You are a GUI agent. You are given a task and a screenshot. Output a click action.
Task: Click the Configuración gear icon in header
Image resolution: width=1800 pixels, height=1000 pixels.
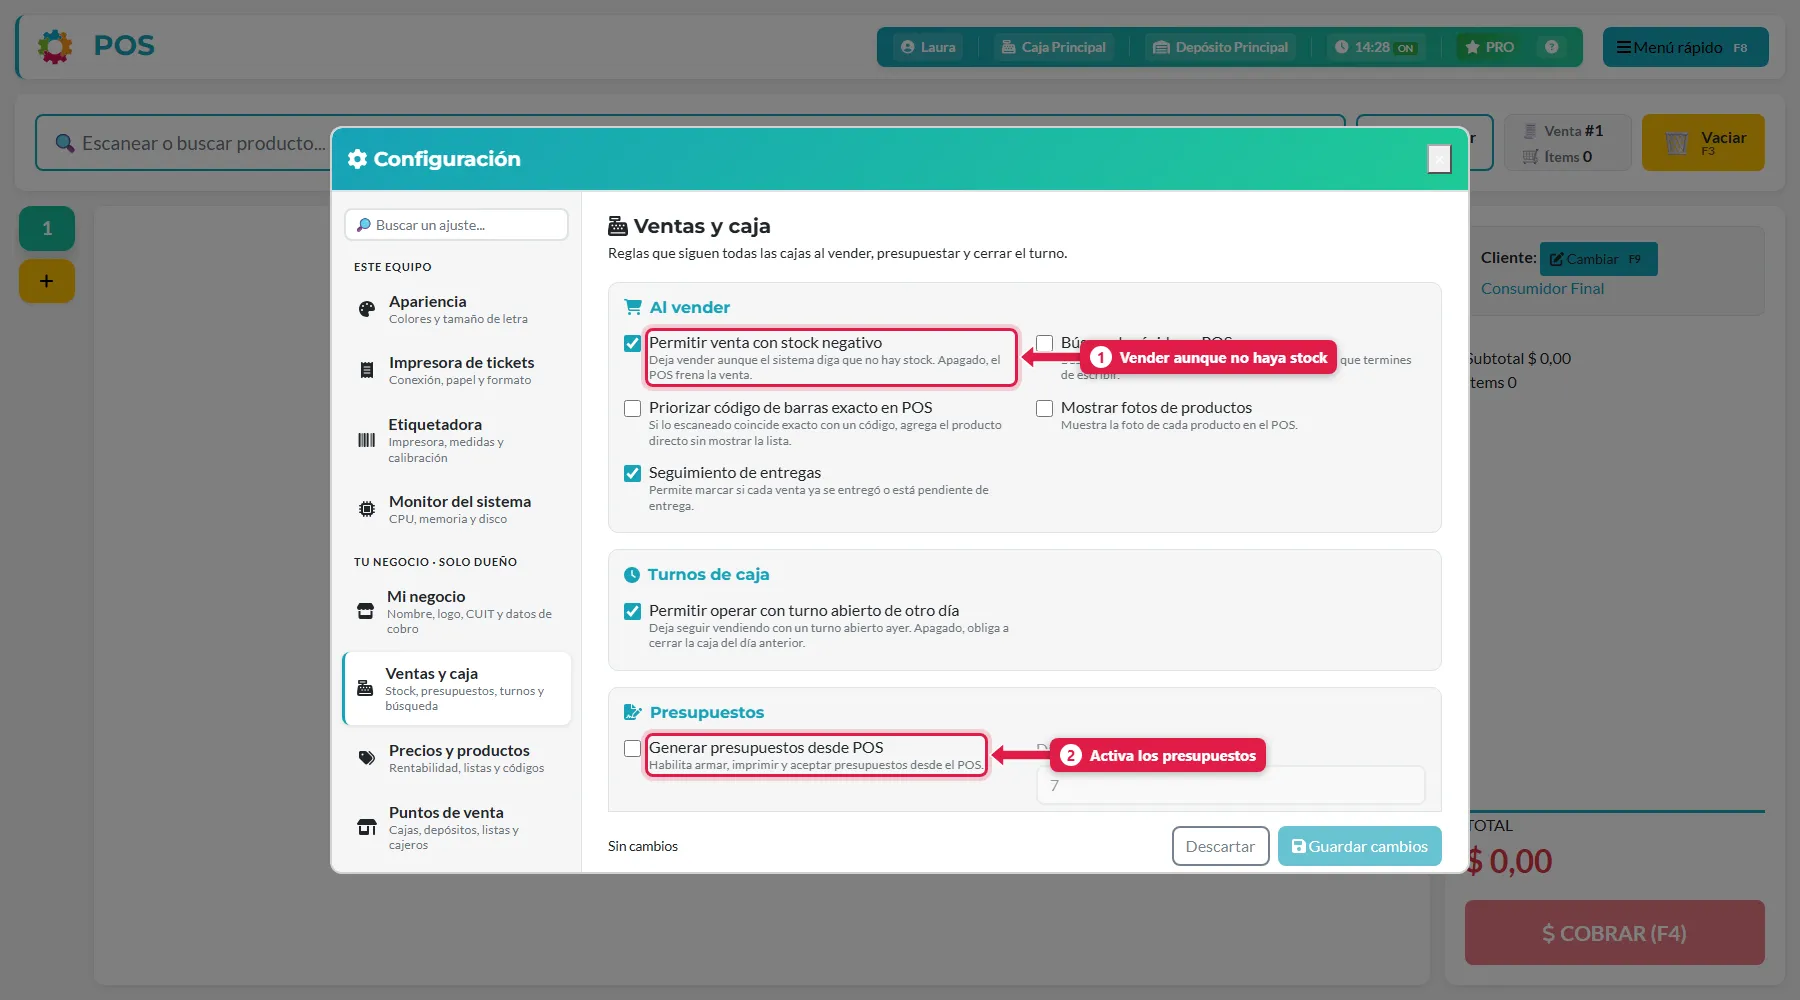click(357, 159)
